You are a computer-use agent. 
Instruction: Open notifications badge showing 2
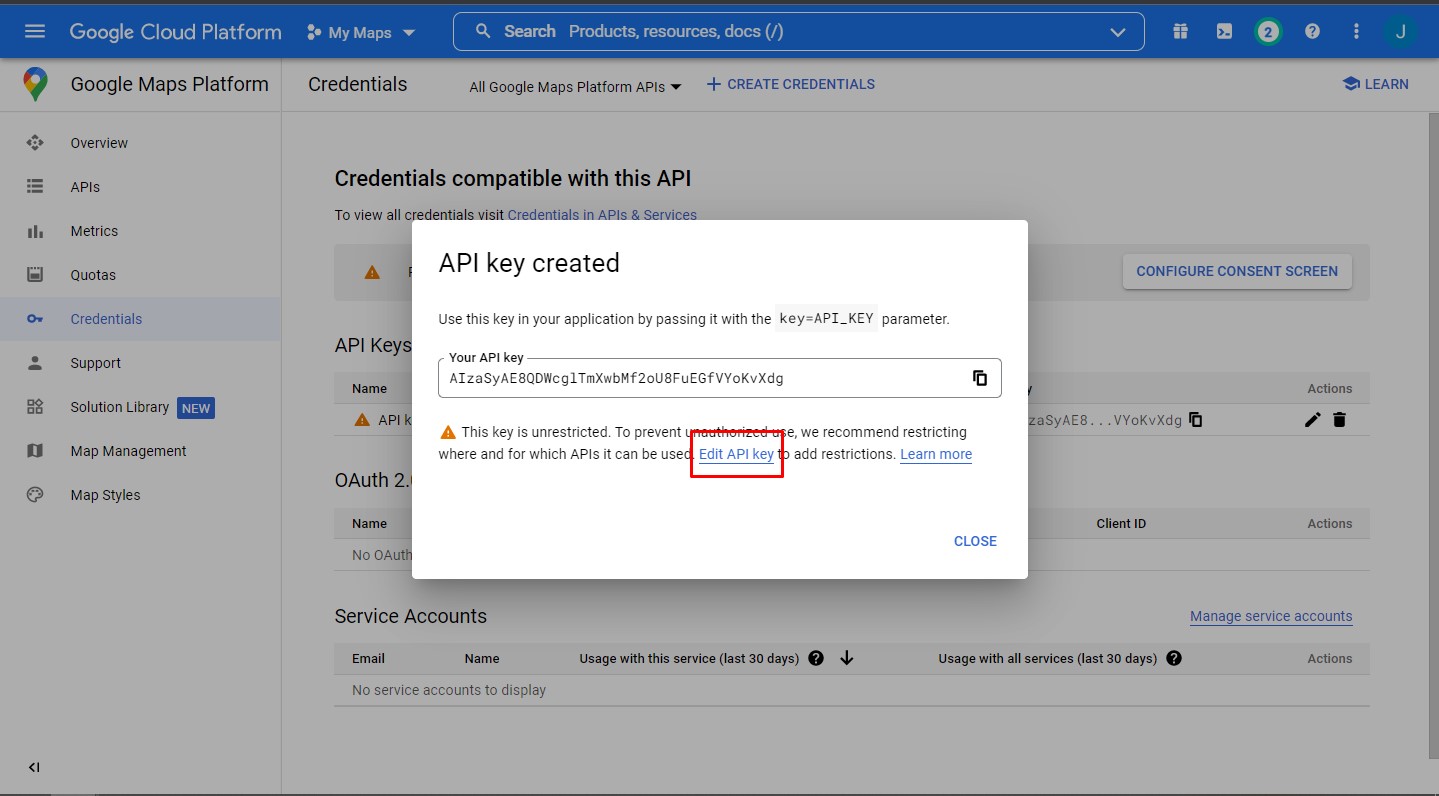(1268, 31)
